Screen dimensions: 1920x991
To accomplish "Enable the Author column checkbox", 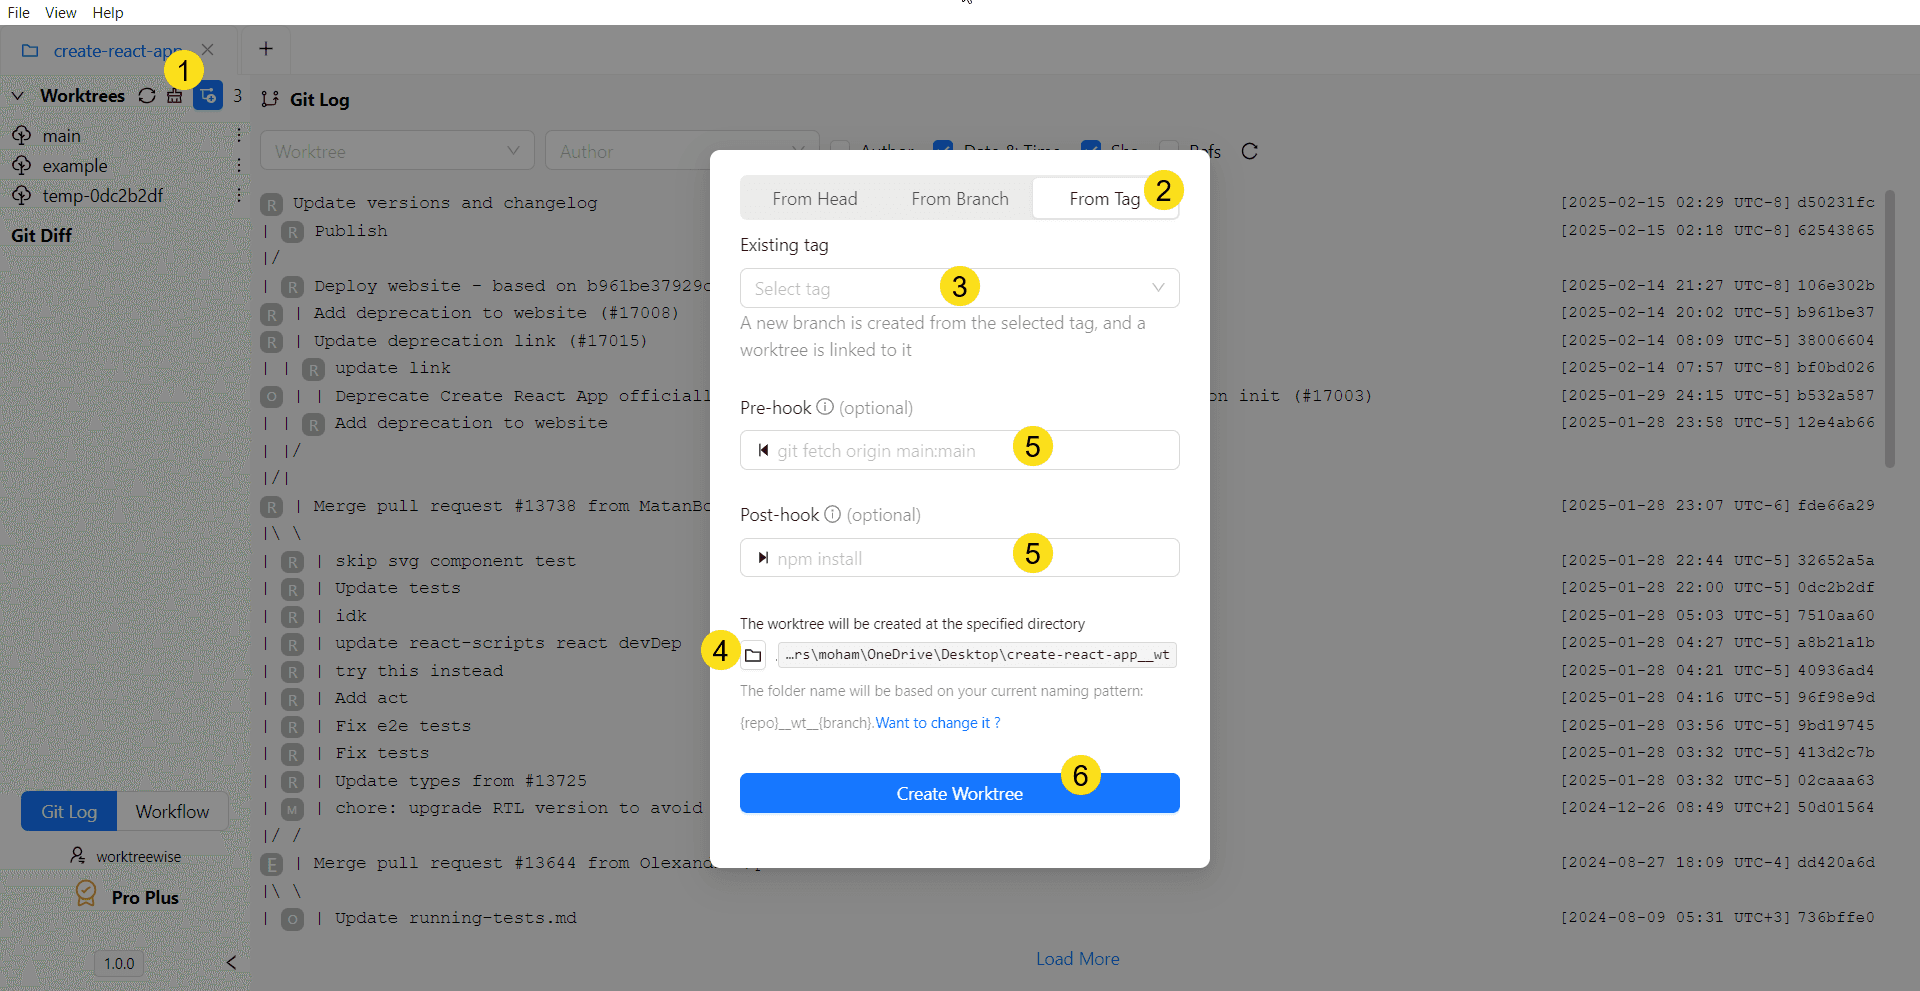I will tap(842, 148).
